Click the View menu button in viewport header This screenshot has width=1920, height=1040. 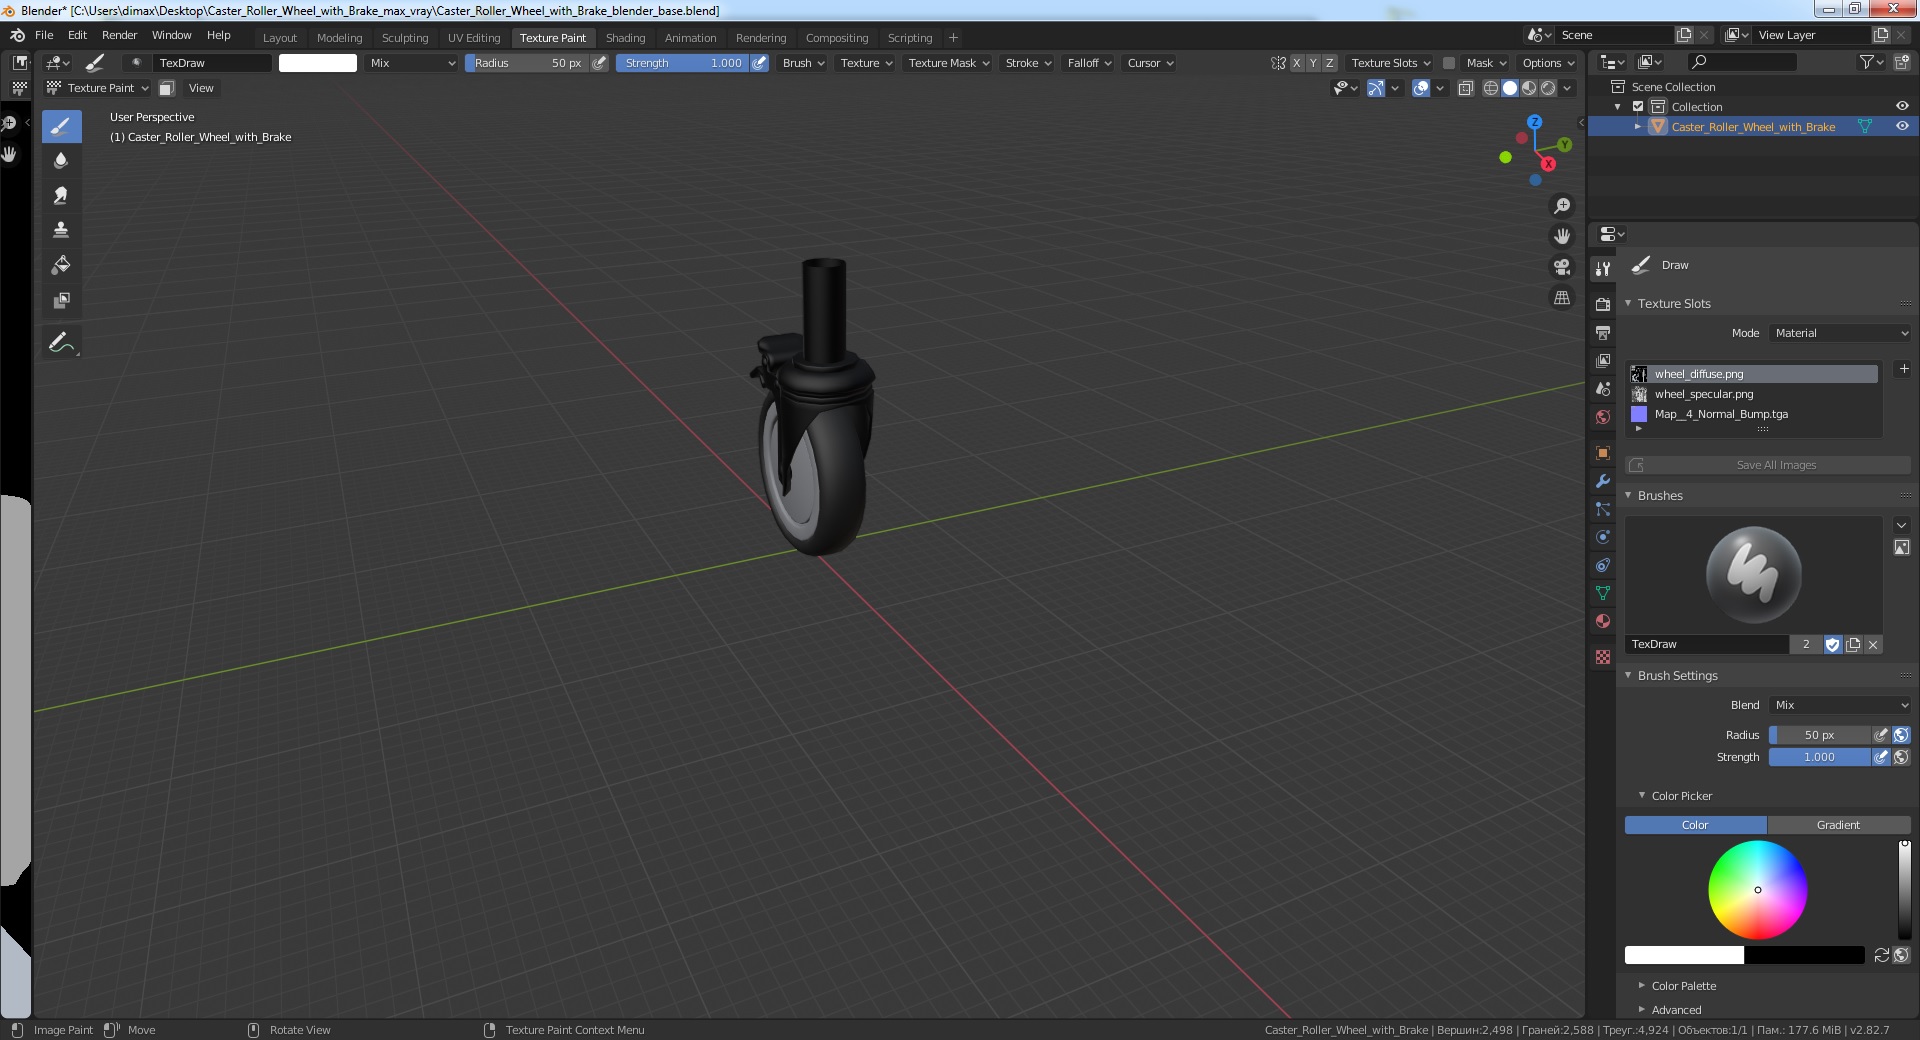tap(201, 88)
